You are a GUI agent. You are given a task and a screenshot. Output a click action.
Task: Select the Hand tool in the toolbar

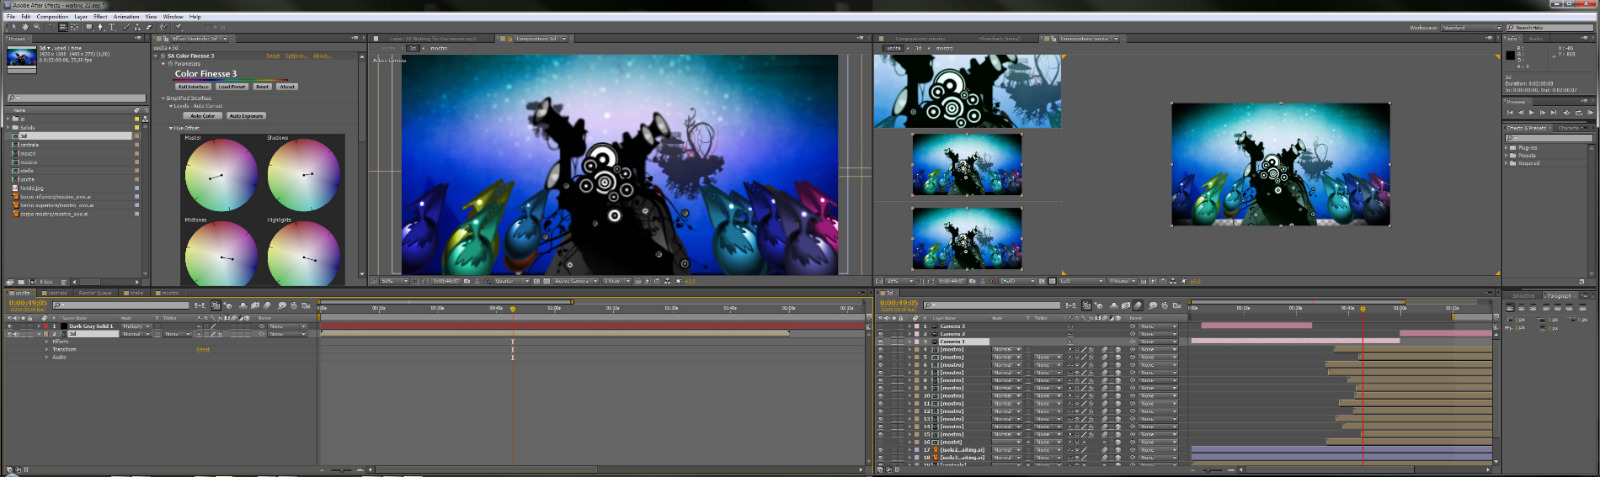pyautogui.click(x=26, y=27)
